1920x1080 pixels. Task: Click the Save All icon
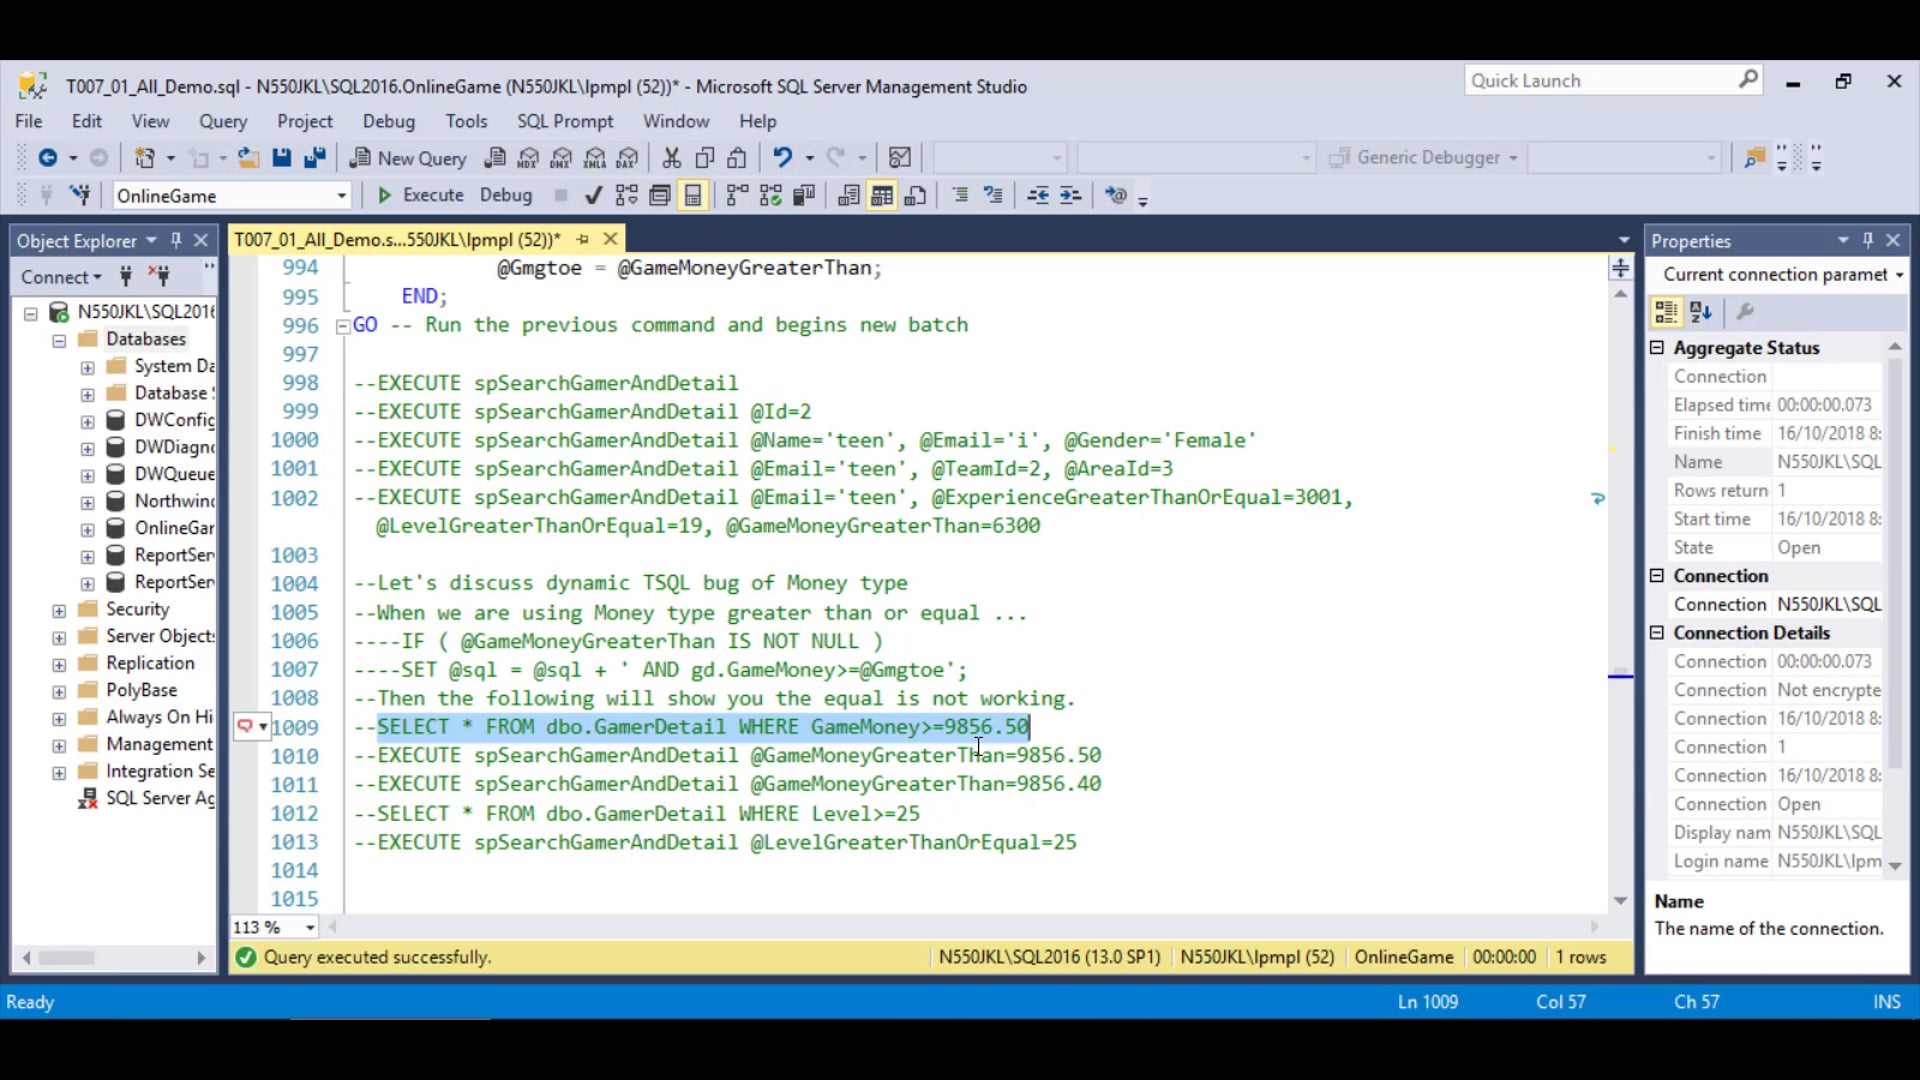pos(315,158)
